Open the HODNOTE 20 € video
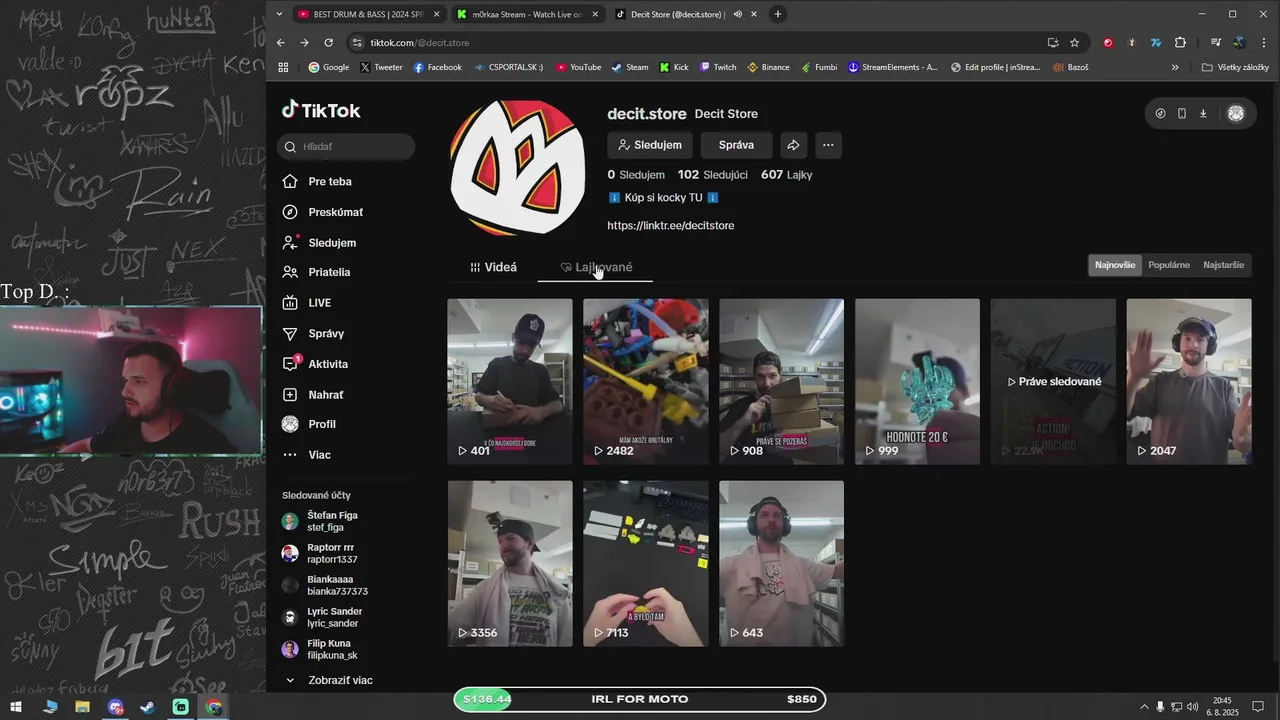This screenshot has height=720, width=1280. (917, 381)
